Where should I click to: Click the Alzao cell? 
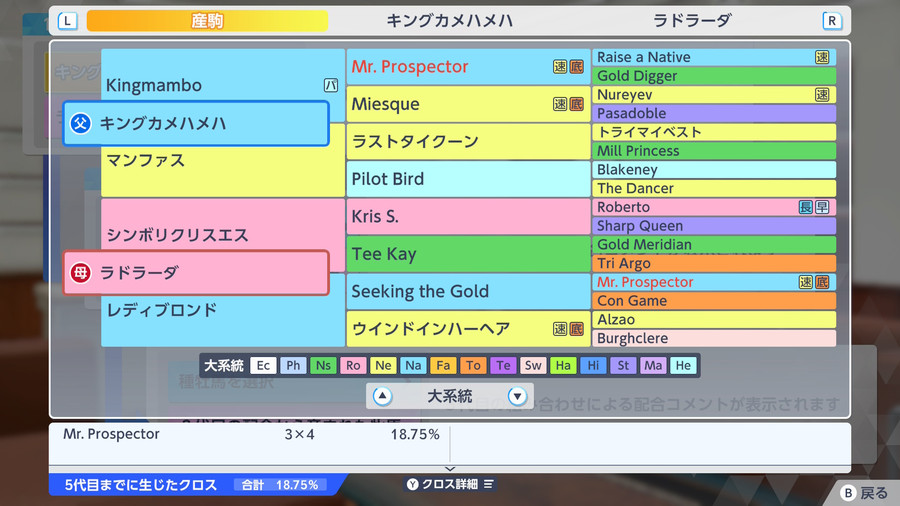tap(714, 320)
